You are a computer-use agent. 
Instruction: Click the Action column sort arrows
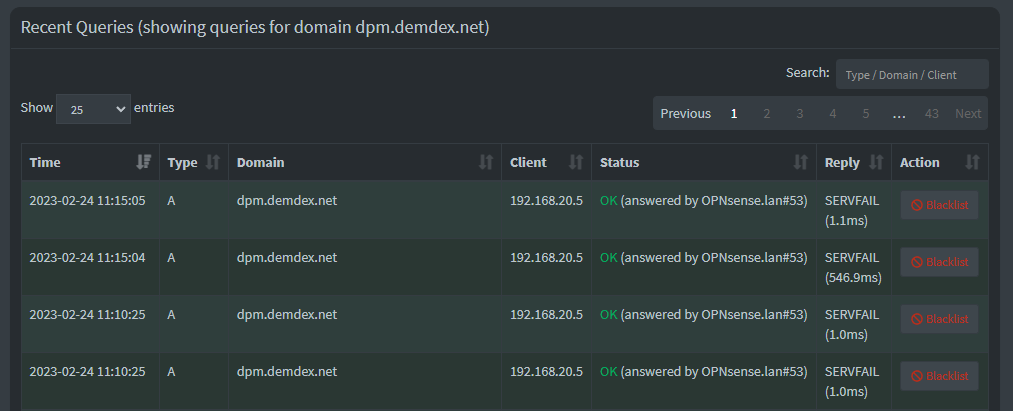pyautogui.click(x=972, y=162)
